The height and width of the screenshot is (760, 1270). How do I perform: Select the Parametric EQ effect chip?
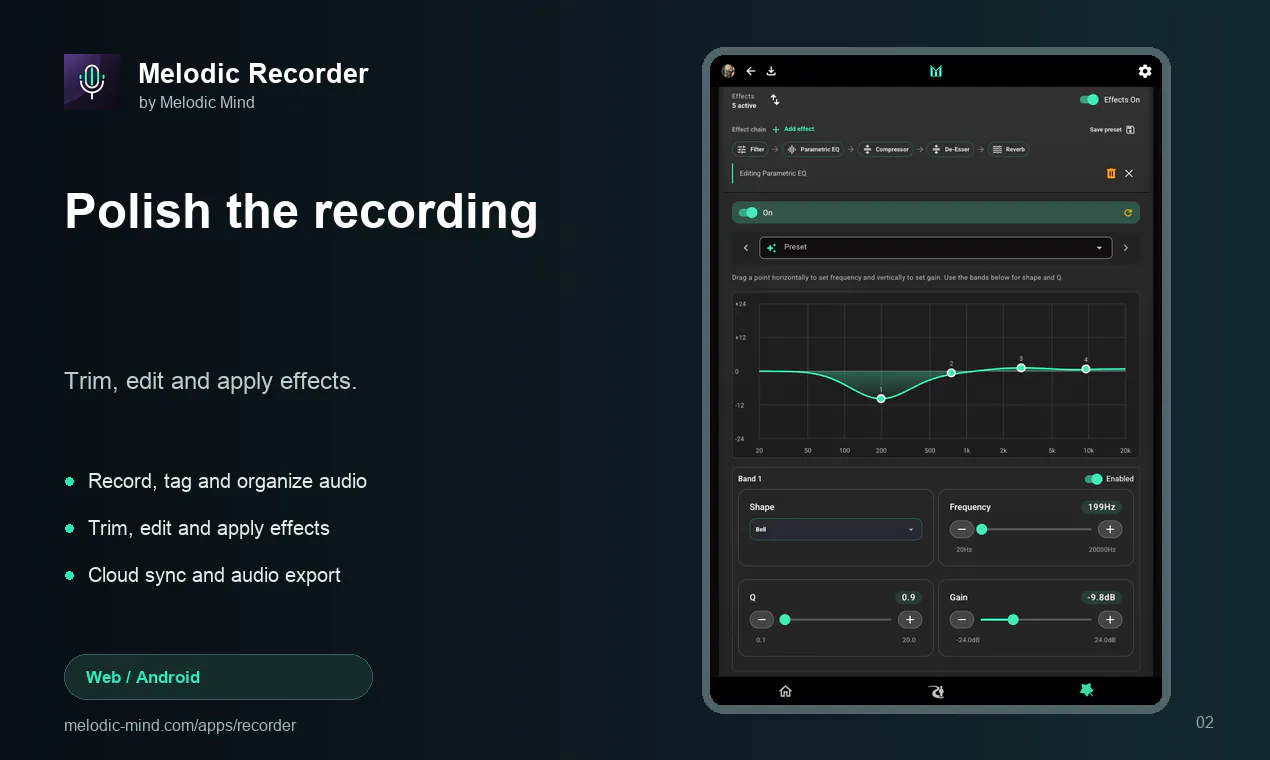coord(814,149)
